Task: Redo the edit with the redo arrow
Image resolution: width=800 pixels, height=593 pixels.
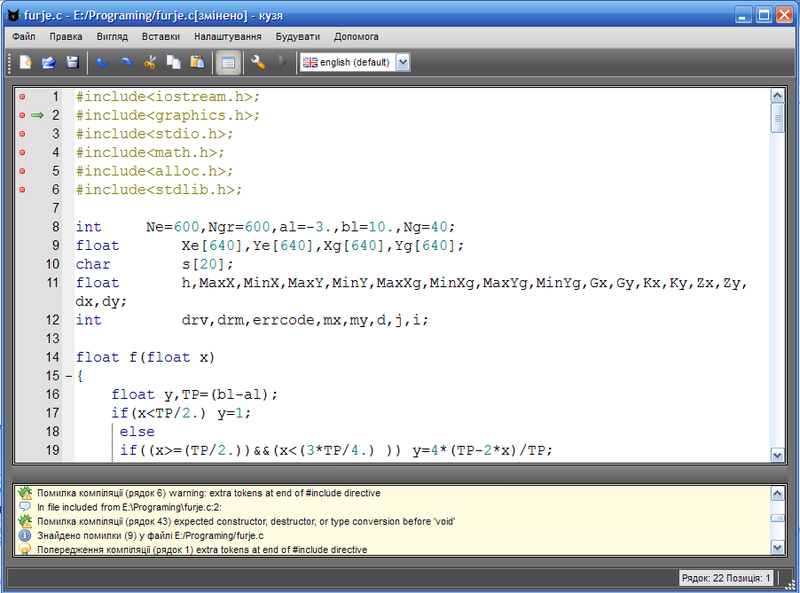Action: [126, 63]
